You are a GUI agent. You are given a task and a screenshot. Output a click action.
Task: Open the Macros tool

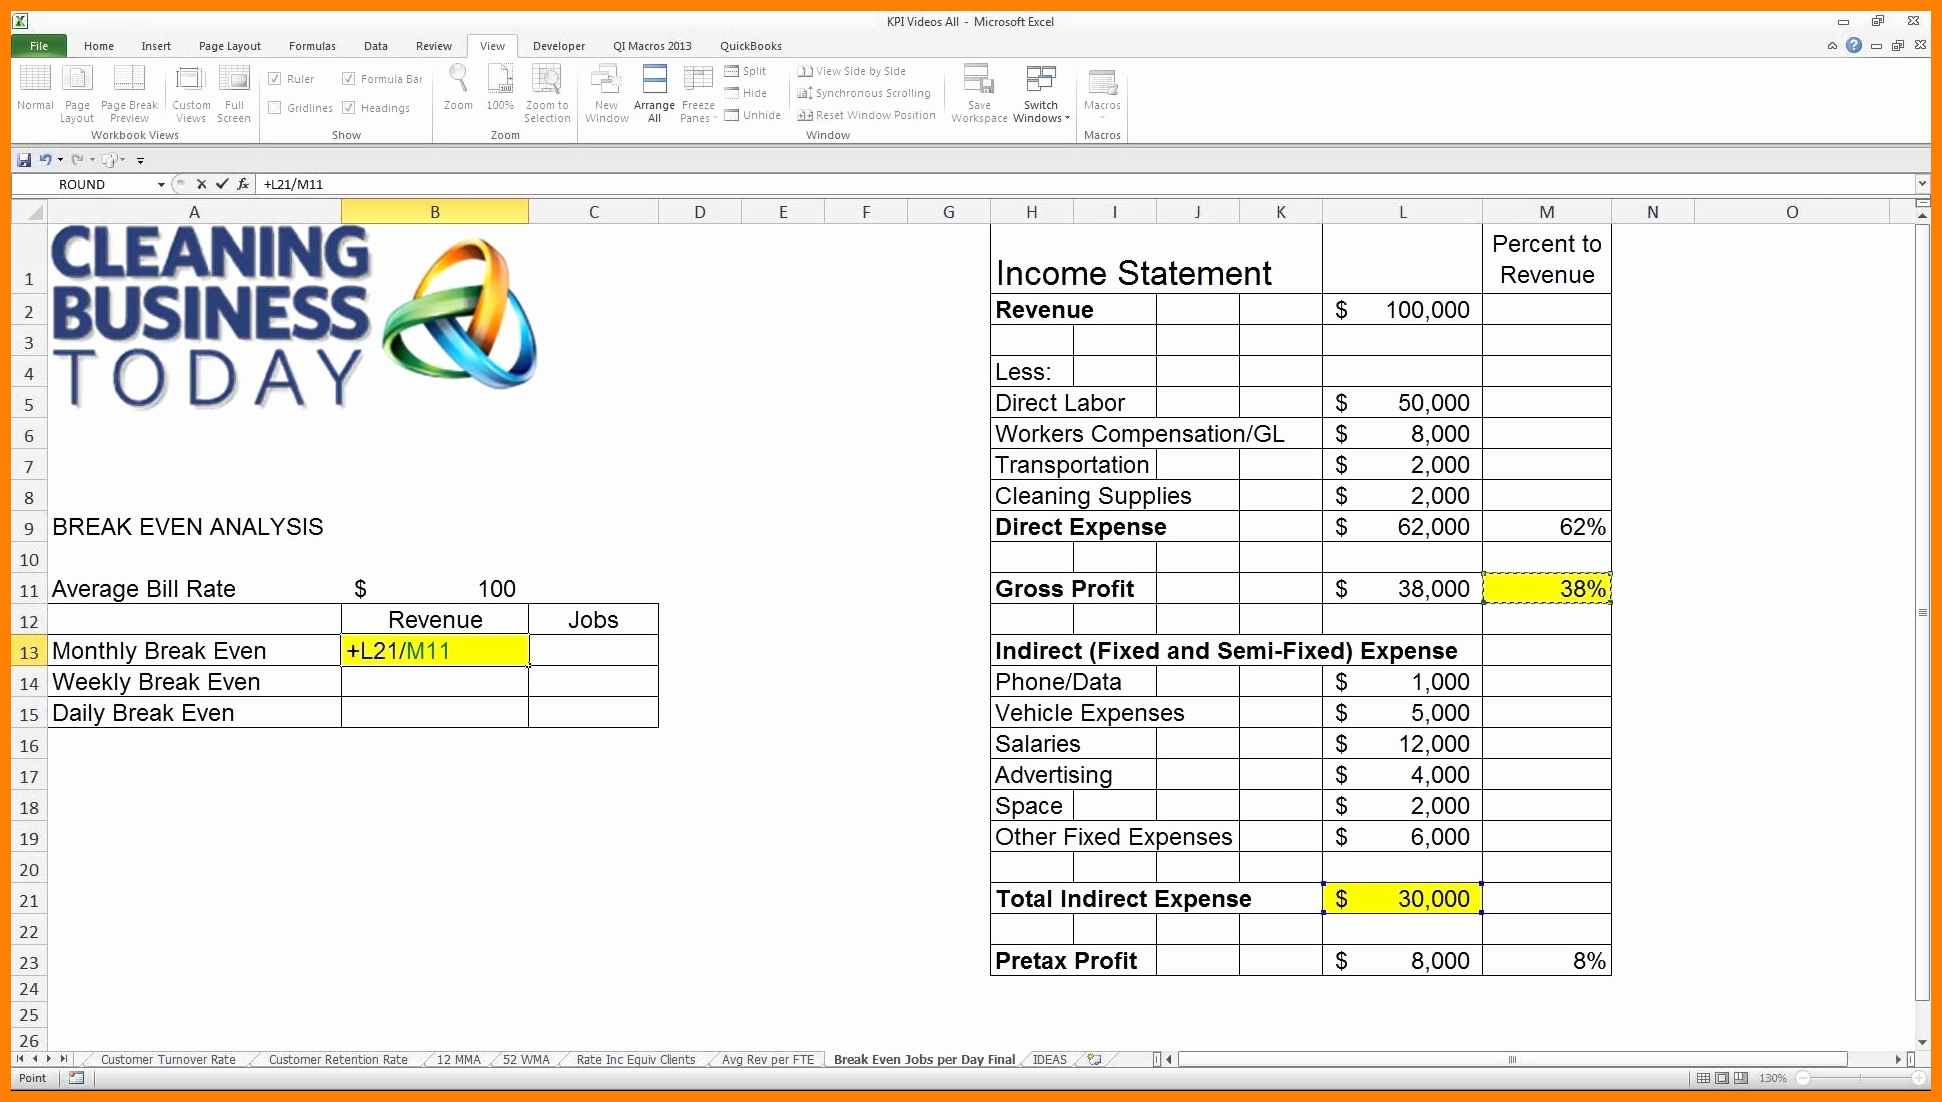point(1101,92)
